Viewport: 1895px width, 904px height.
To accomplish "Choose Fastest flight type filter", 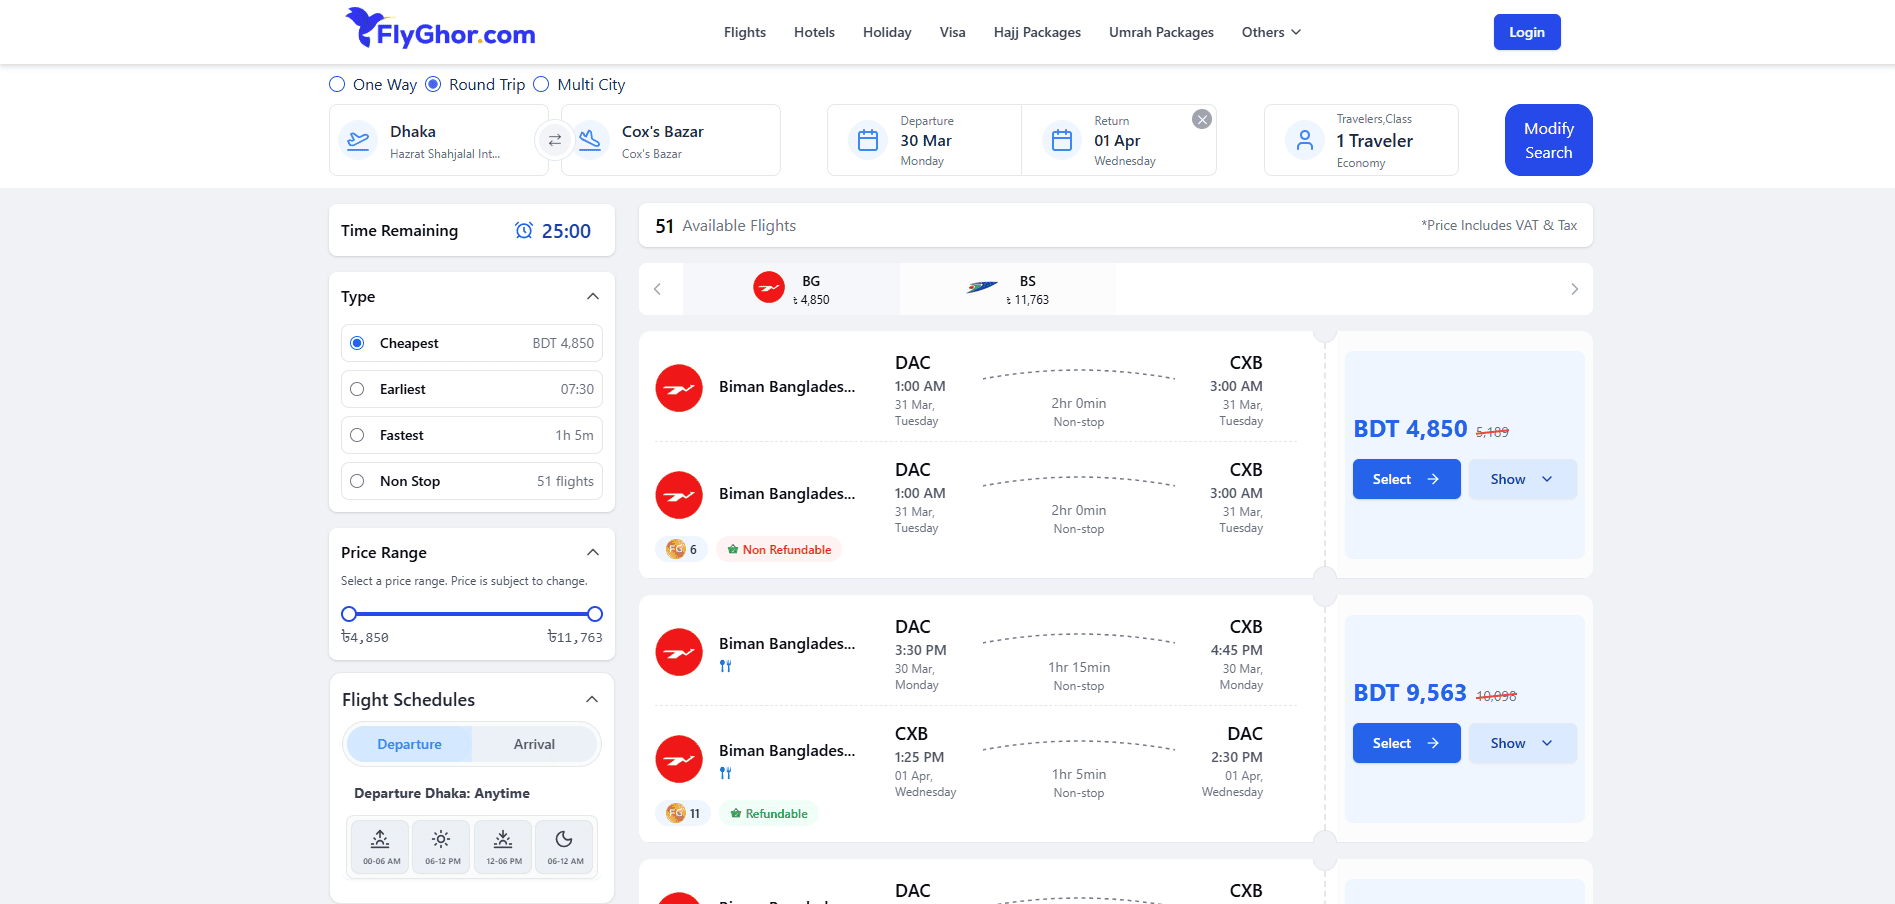I will pyautogui.click(x=472, y=435).
